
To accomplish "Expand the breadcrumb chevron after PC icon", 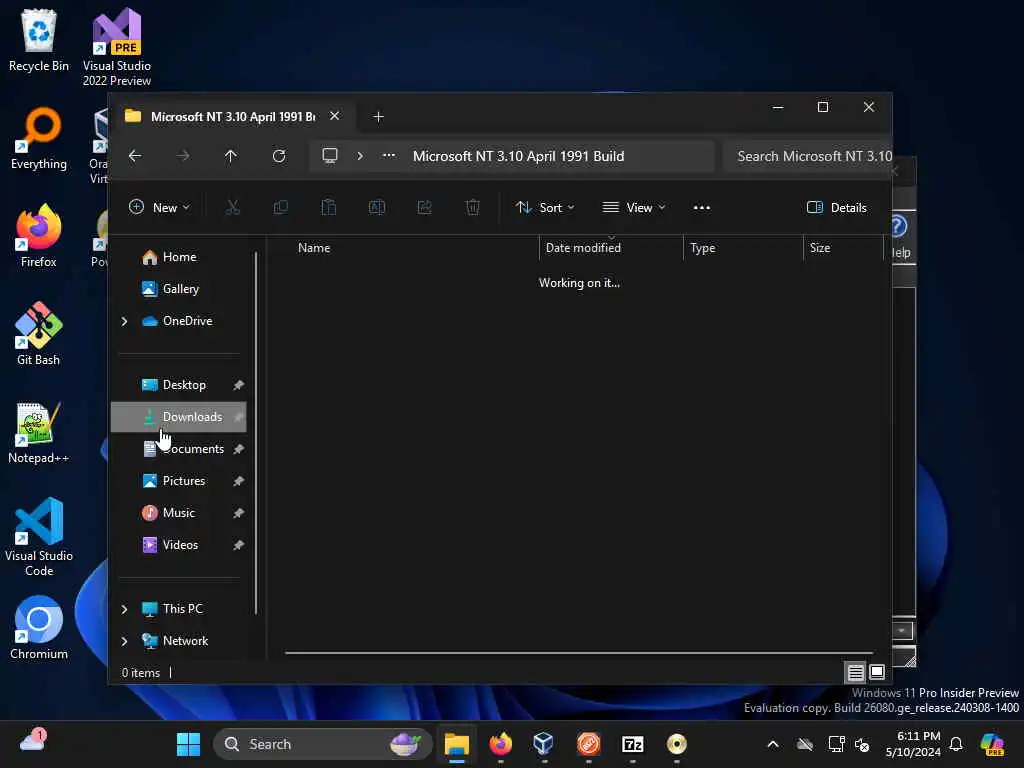I will 360,156.
